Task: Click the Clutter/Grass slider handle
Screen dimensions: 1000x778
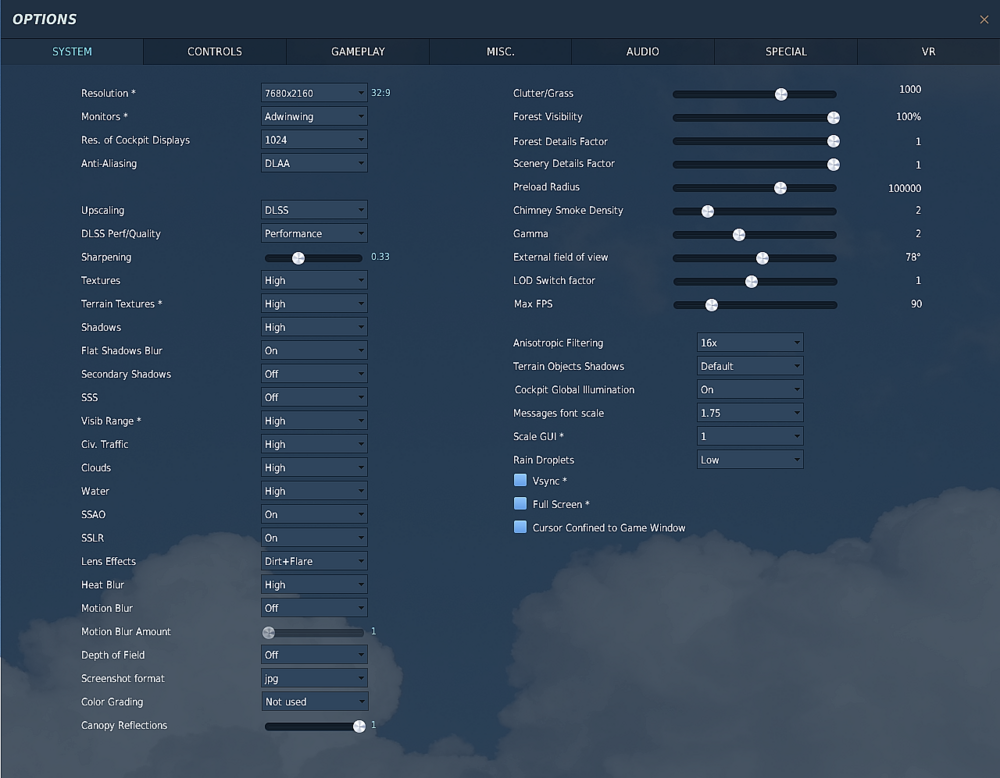Action: point(781,94)
